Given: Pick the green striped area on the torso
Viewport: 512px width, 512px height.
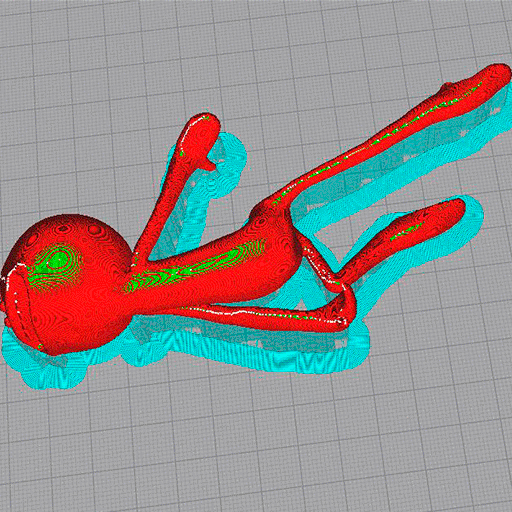Looking at the screenshot, I should click(x=193, y=267).
